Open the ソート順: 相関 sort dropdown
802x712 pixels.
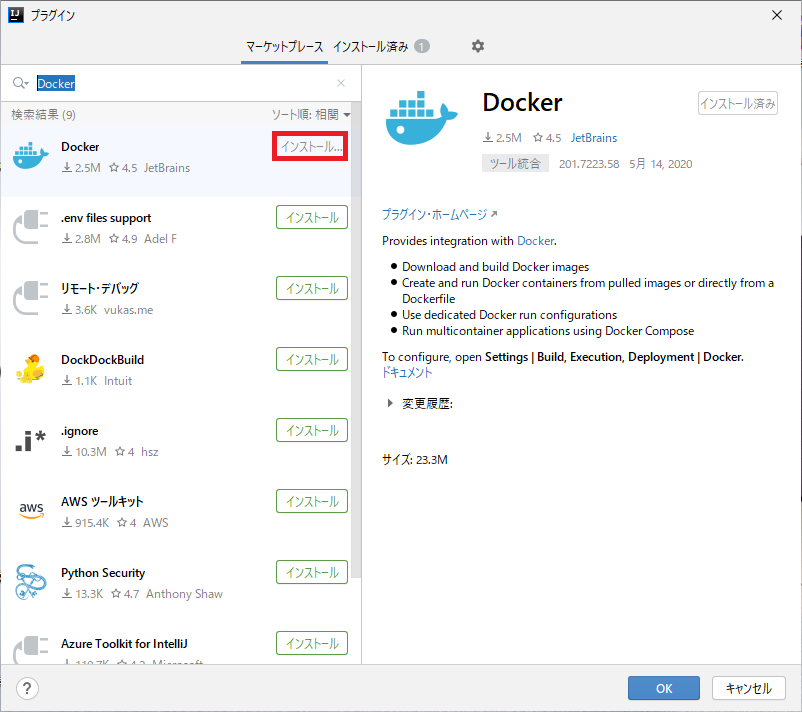[310, 115]
